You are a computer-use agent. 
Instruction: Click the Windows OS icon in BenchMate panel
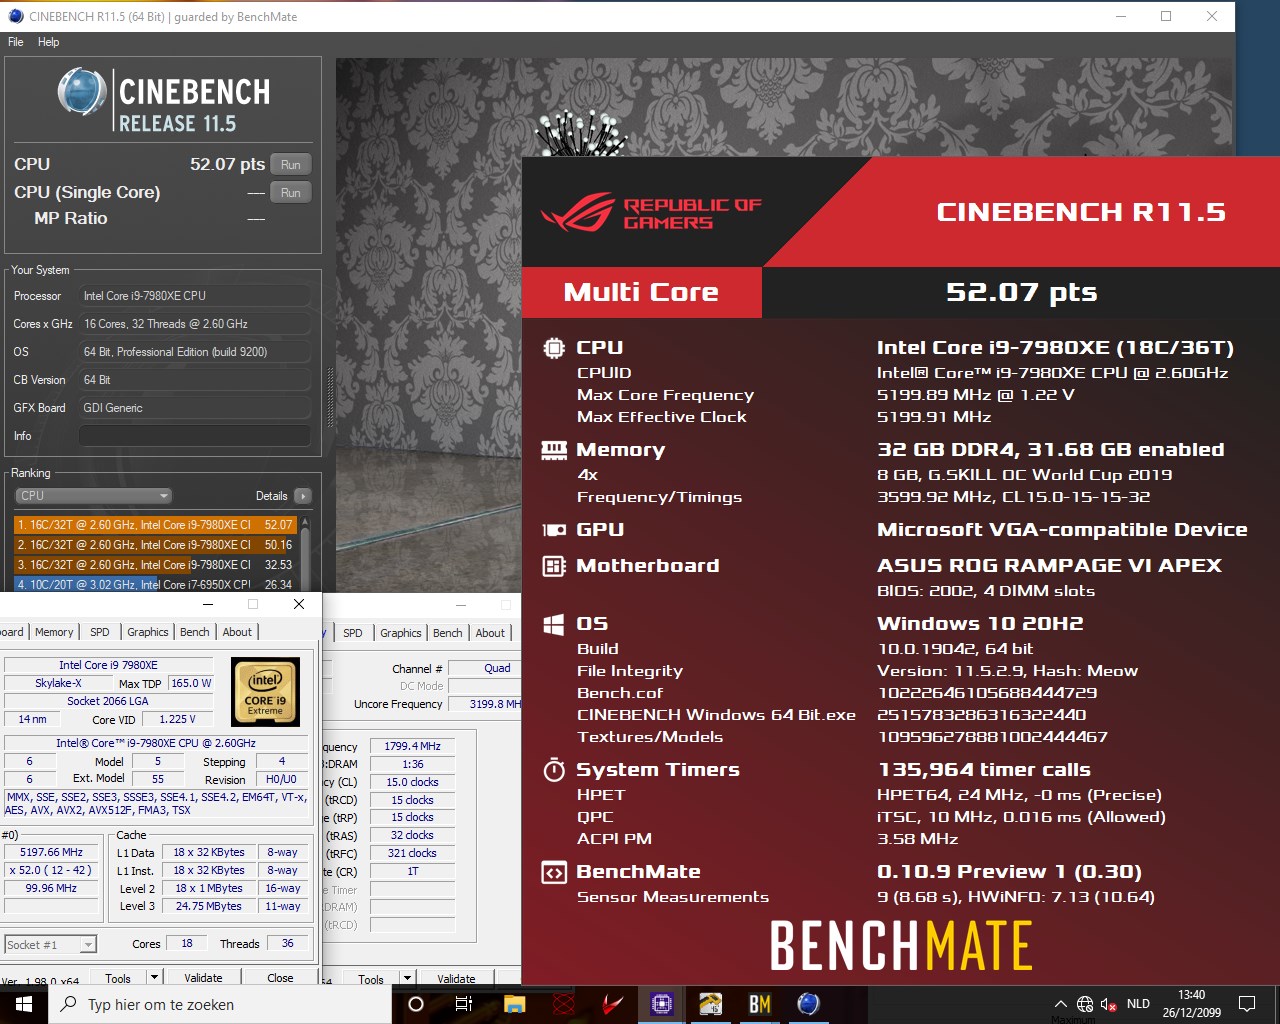coord(554,624)
